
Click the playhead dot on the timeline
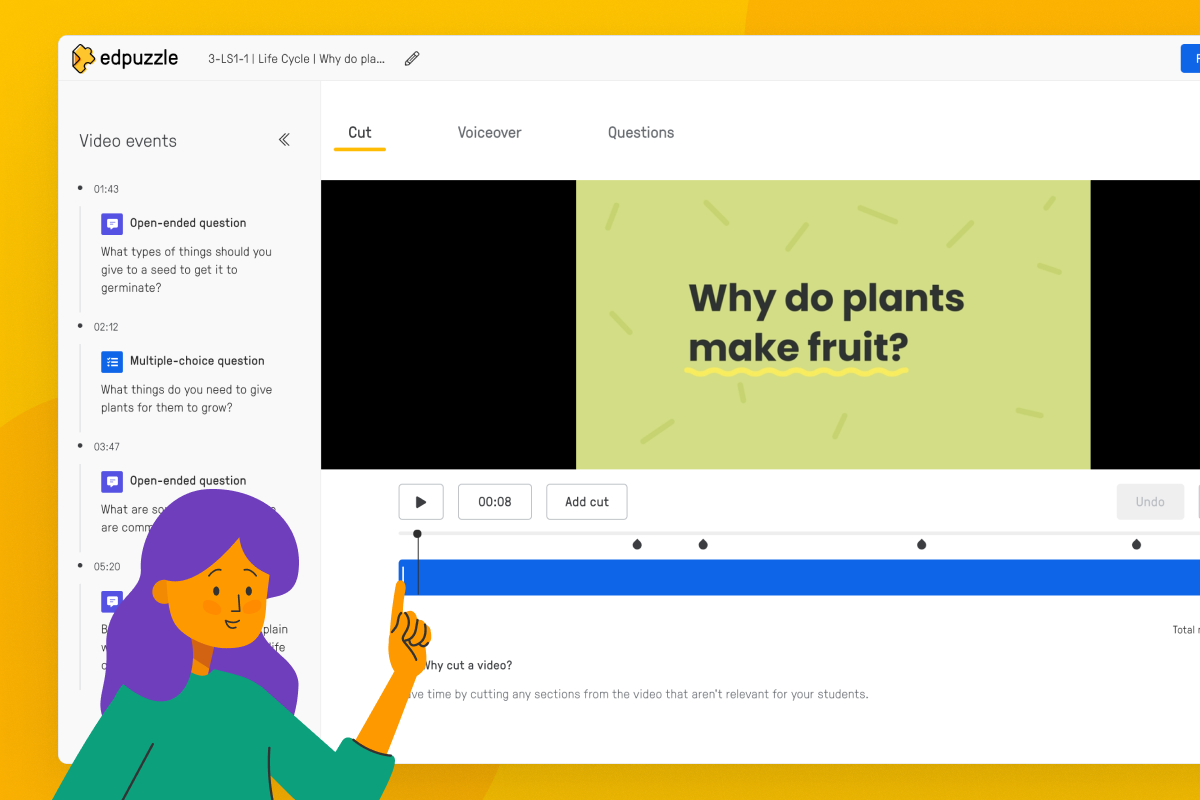click(417, 534)
